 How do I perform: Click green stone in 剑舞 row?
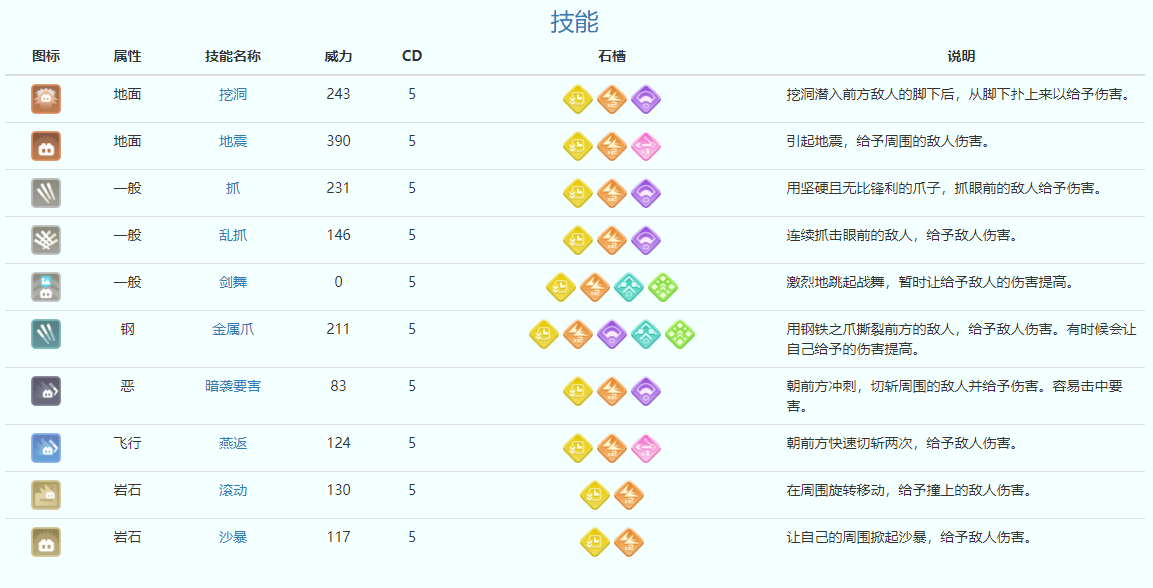[x=663, y=288]
